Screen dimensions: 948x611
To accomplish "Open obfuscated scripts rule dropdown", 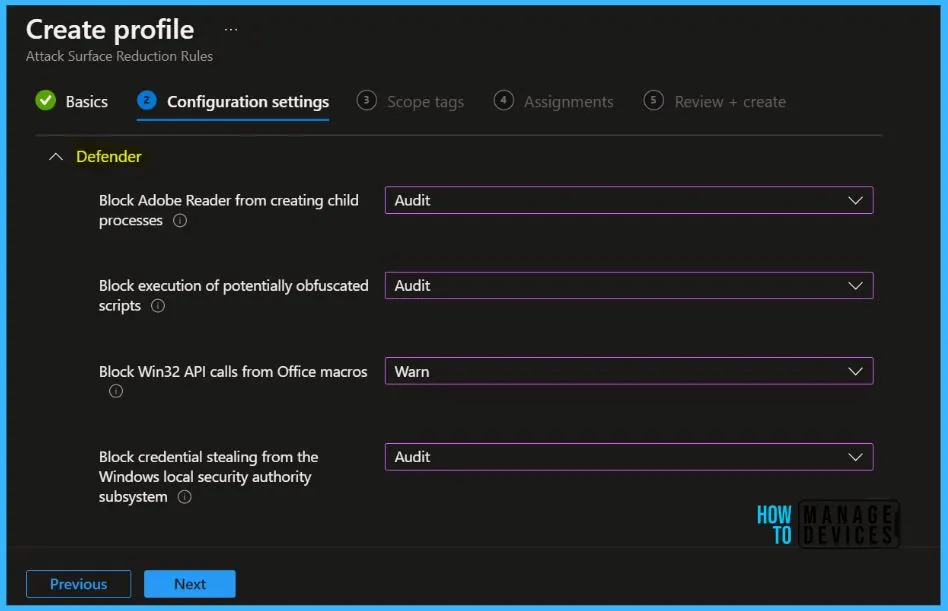I will [629, 285].
